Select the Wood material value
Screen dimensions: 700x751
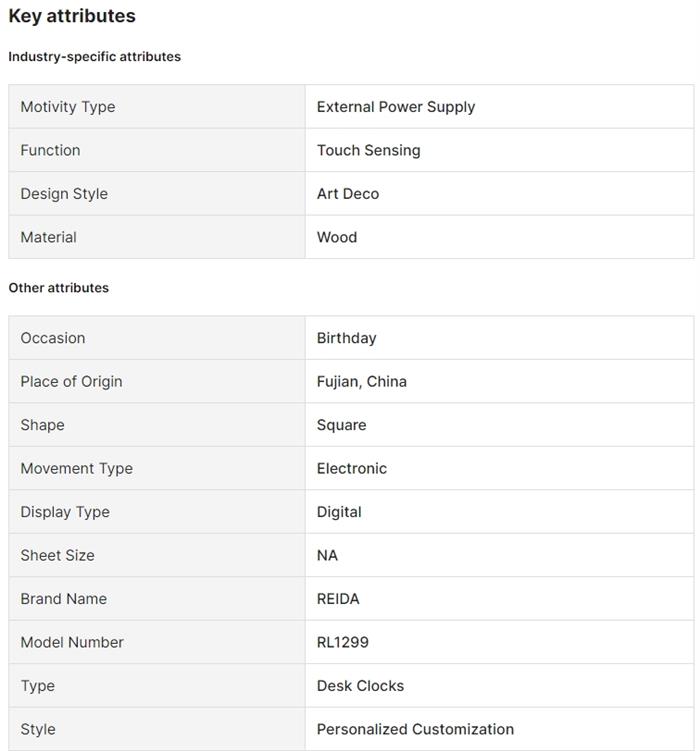click(x=337, y=237)
